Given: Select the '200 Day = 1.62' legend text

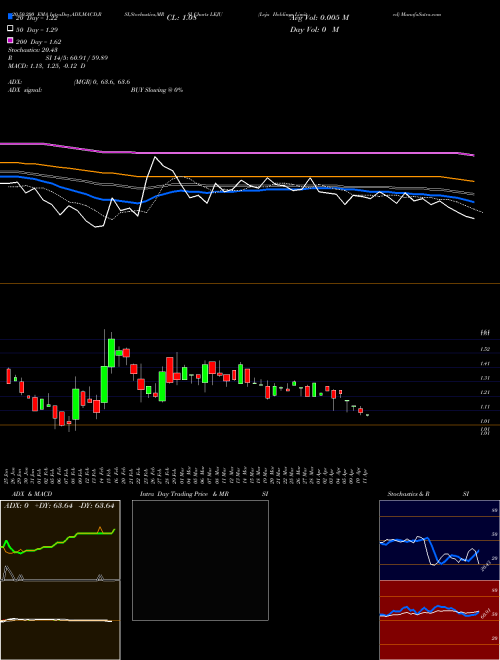Looking at the screenshot, I should pyautogui.click(x=39, y=42).
